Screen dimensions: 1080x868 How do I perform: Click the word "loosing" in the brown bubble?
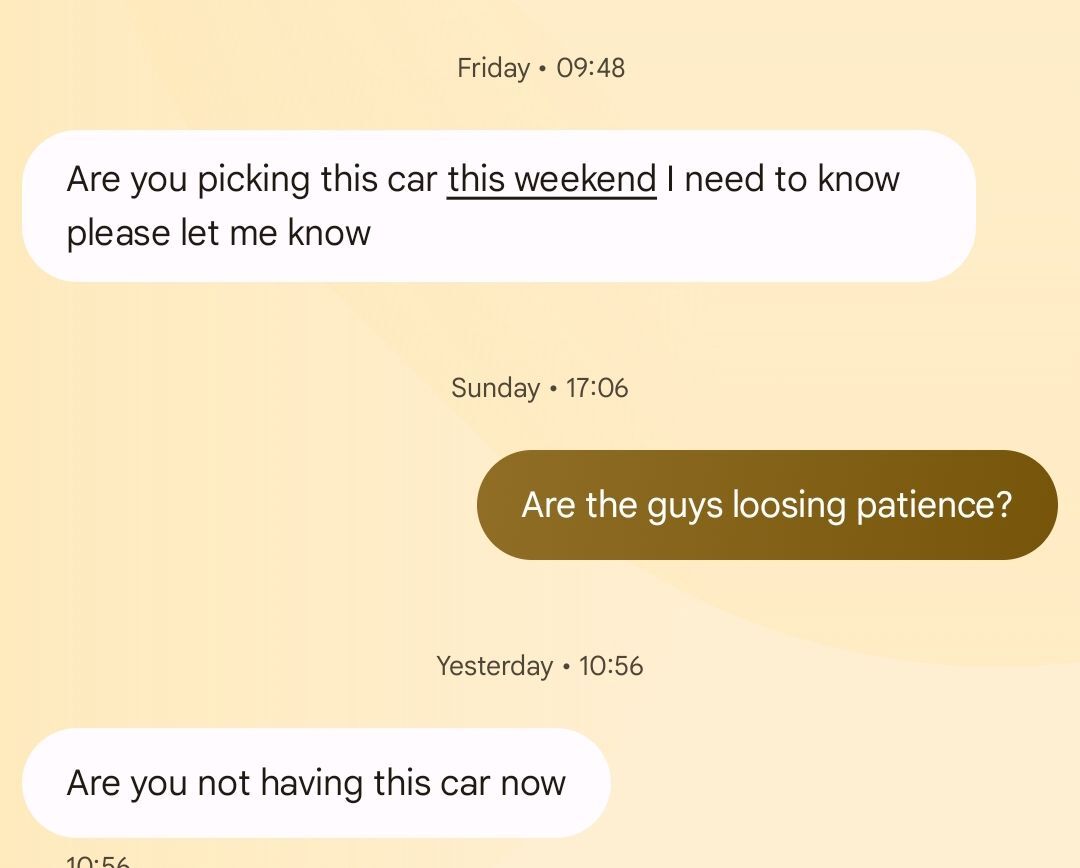point(788,506)
